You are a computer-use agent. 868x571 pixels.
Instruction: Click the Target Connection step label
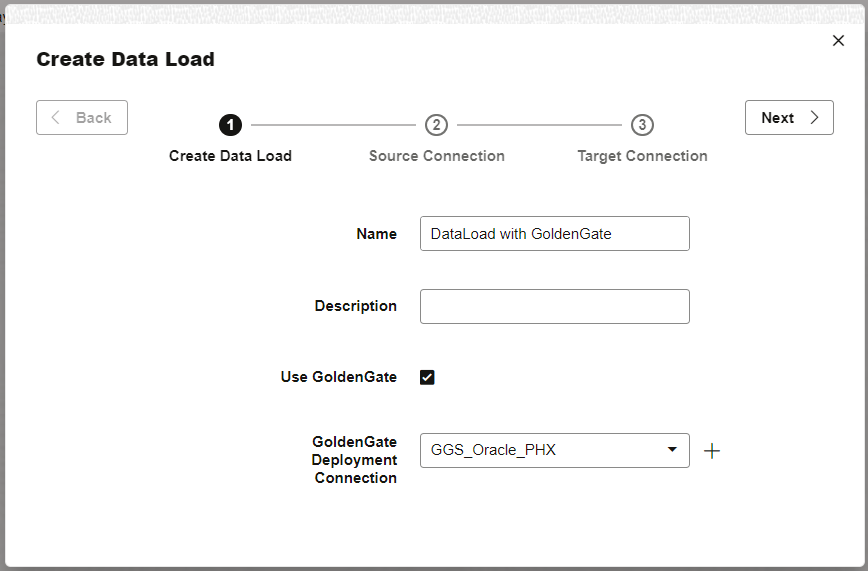[642, 156]
